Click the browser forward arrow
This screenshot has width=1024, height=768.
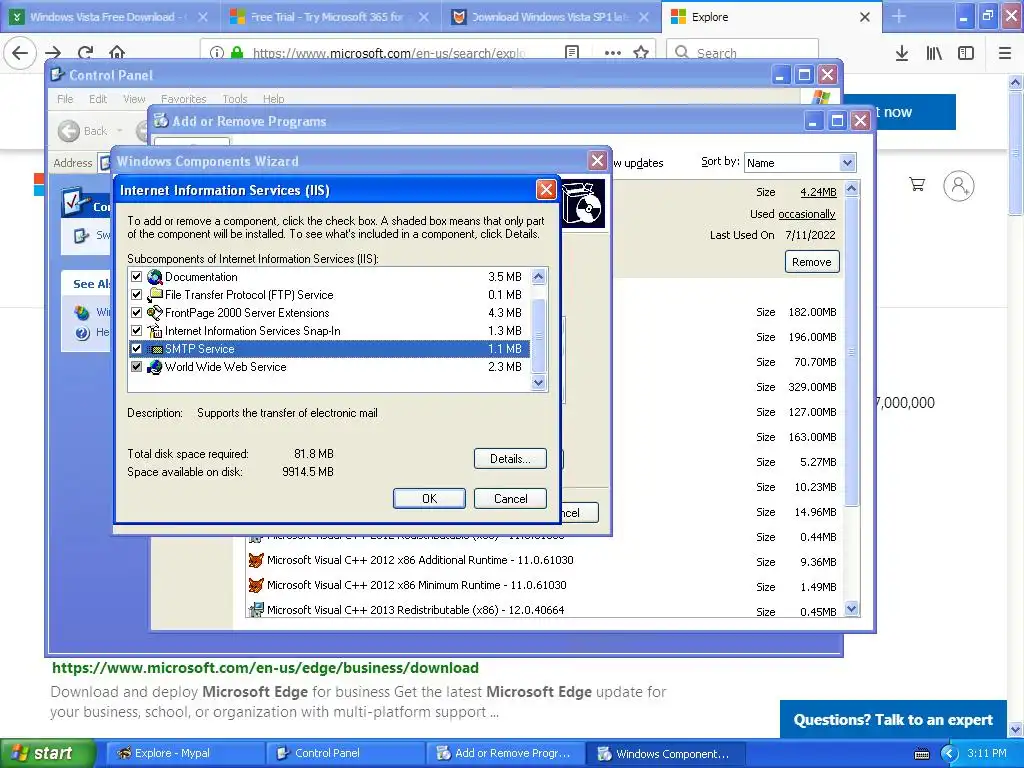(x=54, y=53)
